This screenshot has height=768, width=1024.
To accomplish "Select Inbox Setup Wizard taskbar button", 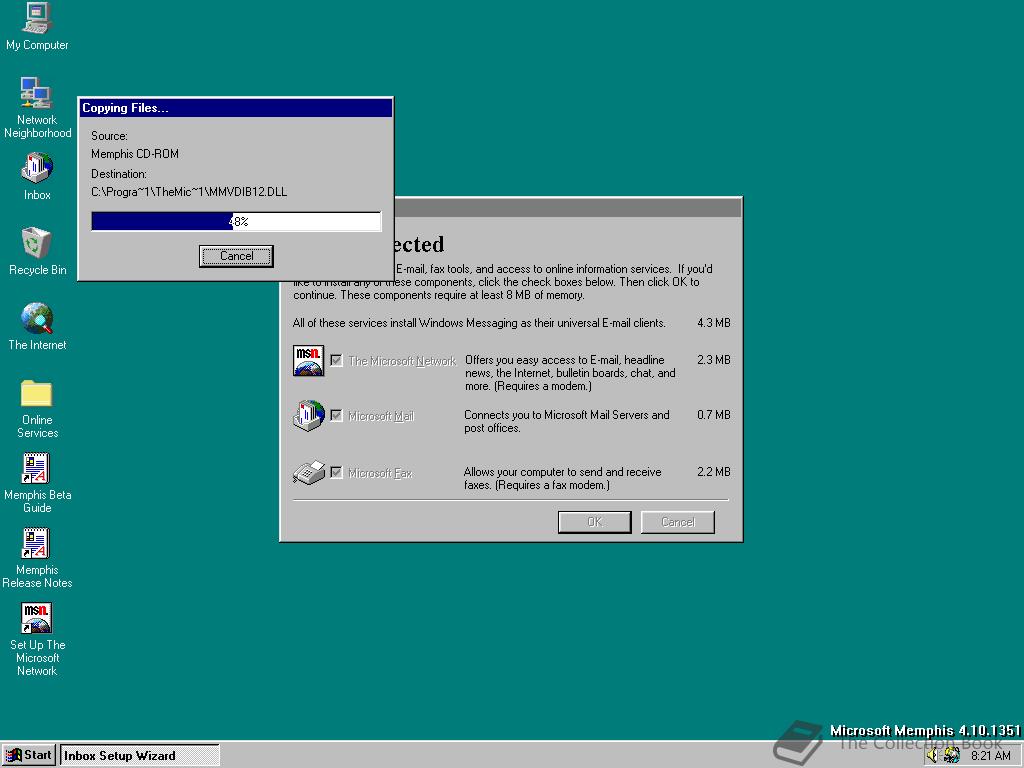I will click(x=140, y=756).
